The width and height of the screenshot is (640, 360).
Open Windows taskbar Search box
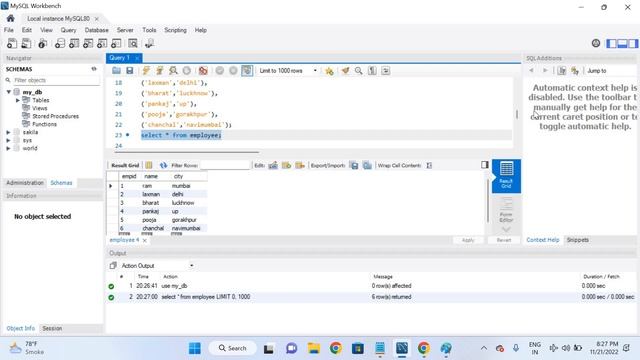coord(232,348)
